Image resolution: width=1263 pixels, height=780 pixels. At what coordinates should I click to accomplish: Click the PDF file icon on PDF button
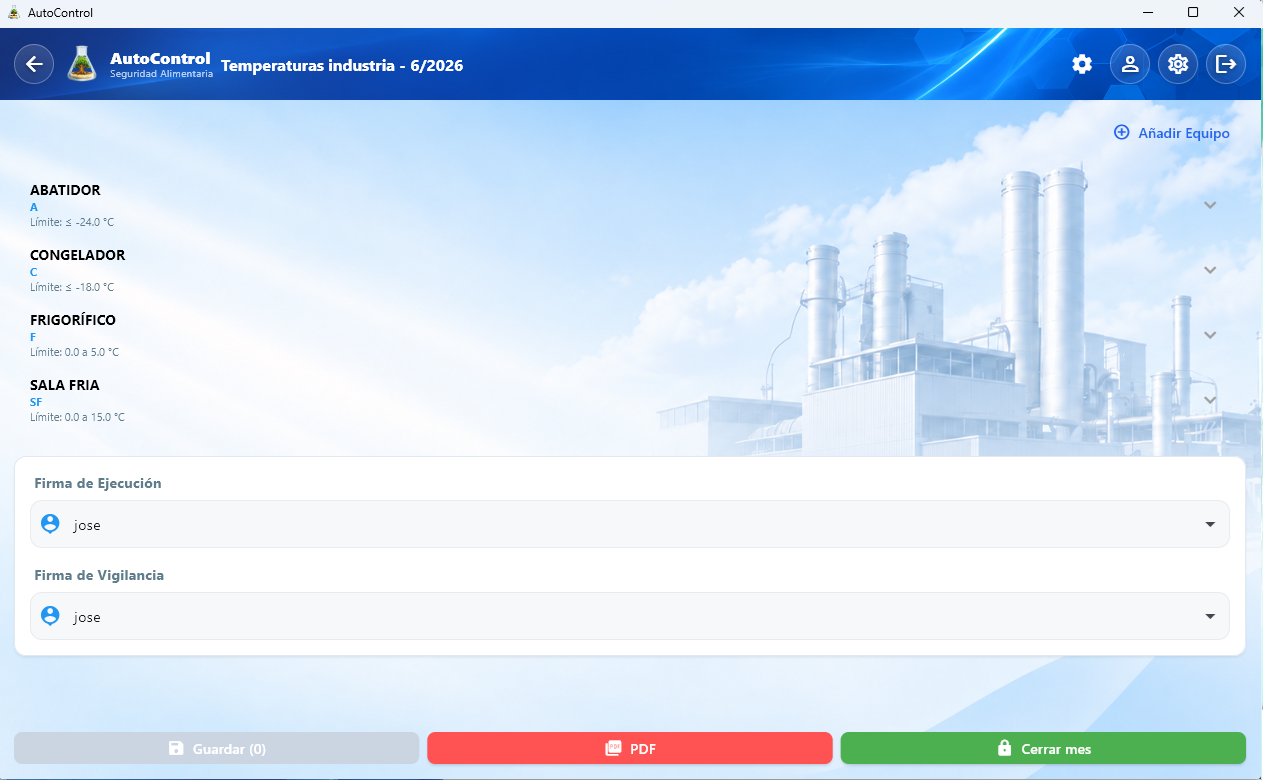coord(614,748)
